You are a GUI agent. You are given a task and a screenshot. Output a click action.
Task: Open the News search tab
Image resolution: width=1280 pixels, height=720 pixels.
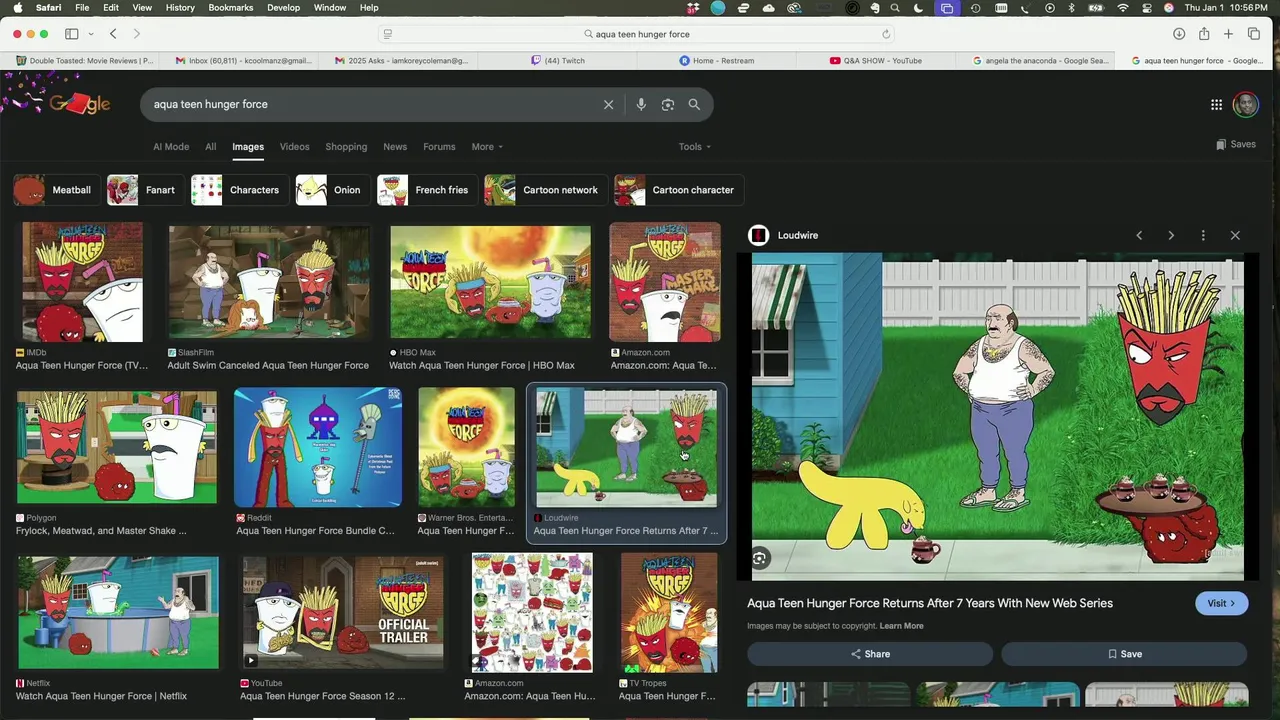(395, 147)
